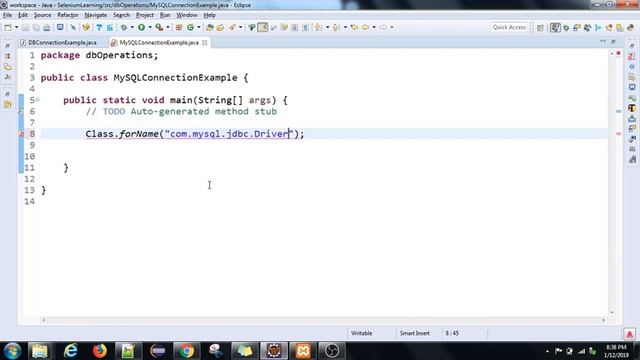640x360 pixels.
Task: Expand the Run configurations dropdown arrow
Action: [x=150, y=27]
